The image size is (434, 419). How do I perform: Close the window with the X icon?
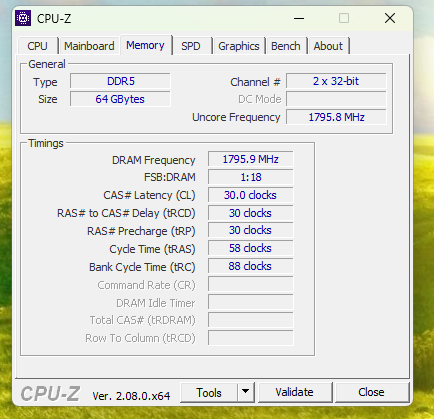[390, 18]
